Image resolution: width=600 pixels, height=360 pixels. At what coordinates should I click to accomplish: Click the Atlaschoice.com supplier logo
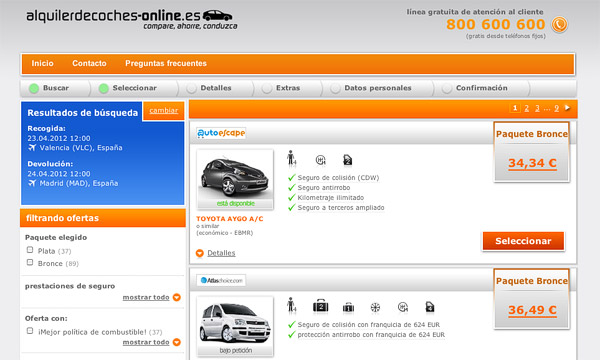coord(221,280)
